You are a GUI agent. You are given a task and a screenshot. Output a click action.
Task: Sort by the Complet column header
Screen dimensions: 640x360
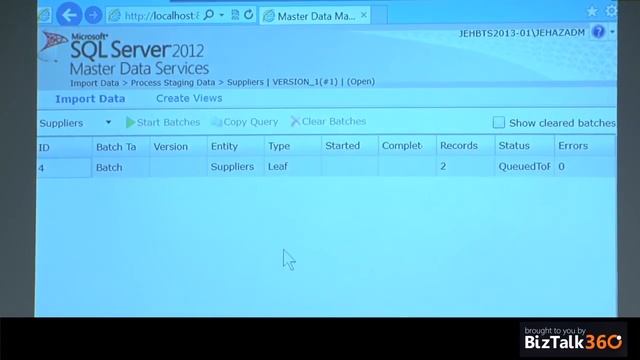[407, 146]
